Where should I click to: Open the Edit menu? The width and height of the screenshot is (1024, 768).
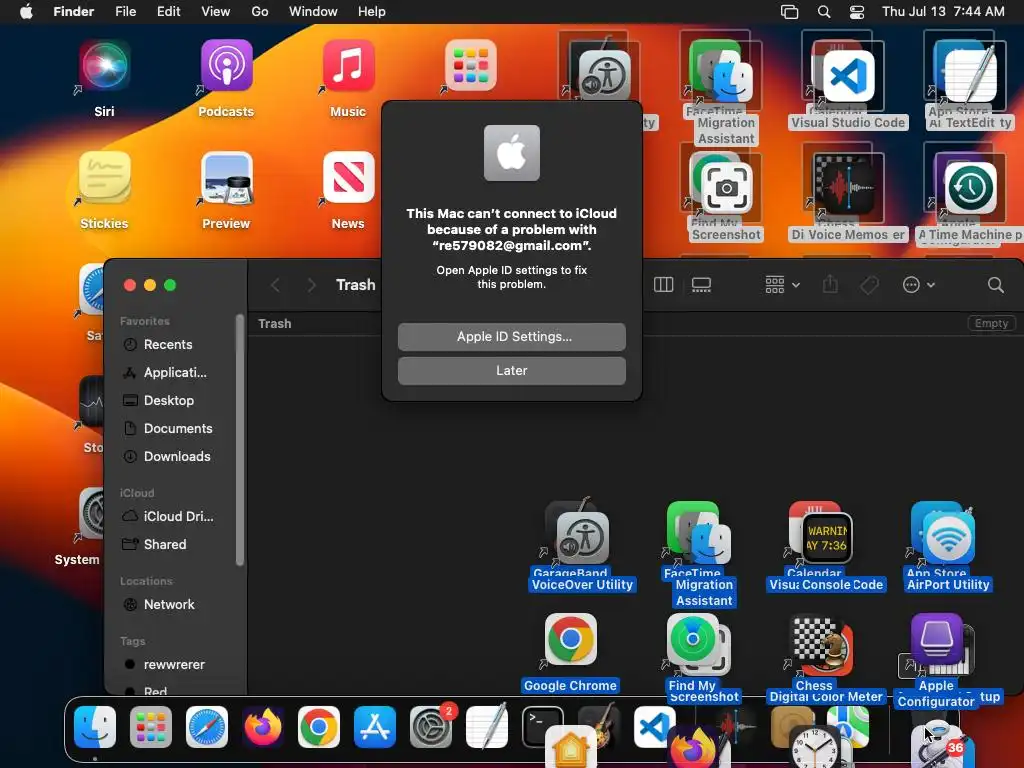click(168, 11)
